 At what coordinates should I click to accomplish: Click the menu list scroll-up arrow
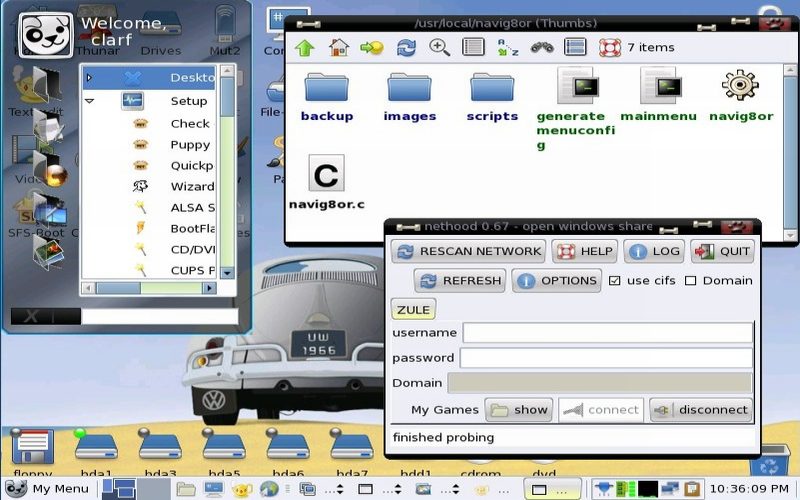[227, 70]
